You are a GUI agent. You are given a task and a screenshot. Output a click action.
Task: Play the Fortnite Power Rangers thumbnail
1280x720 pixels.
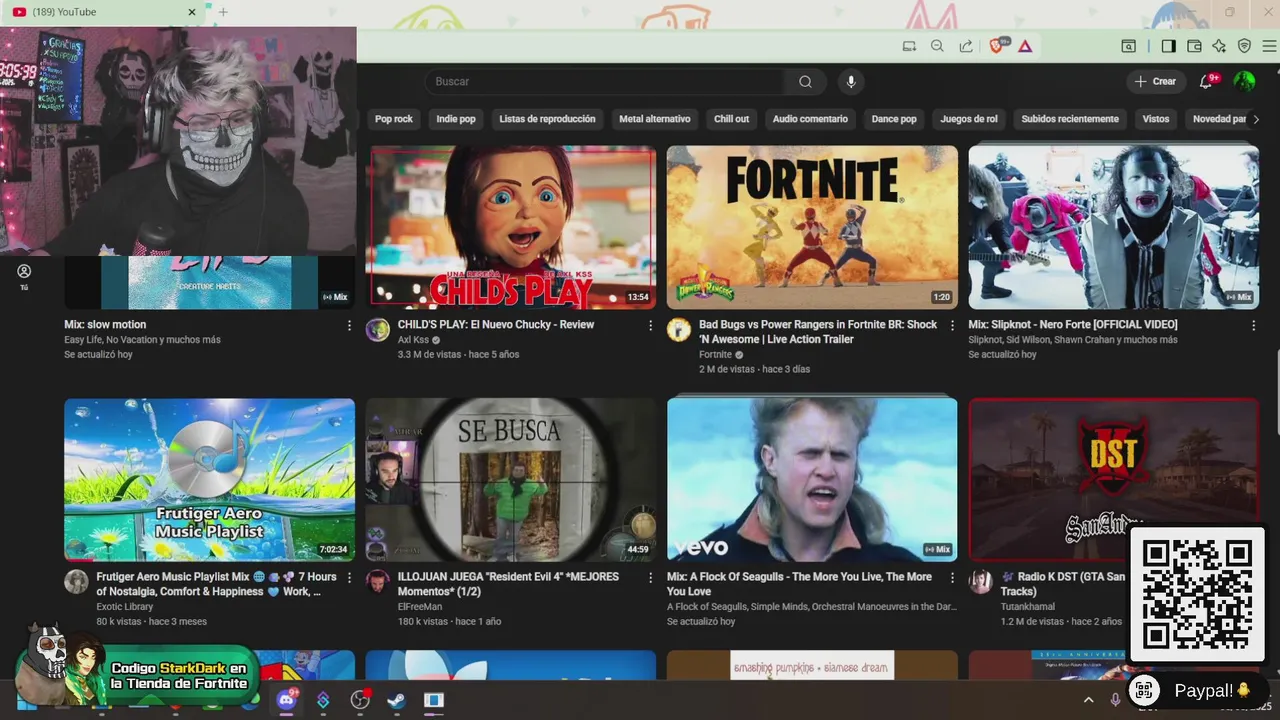(x=812, y=227)
